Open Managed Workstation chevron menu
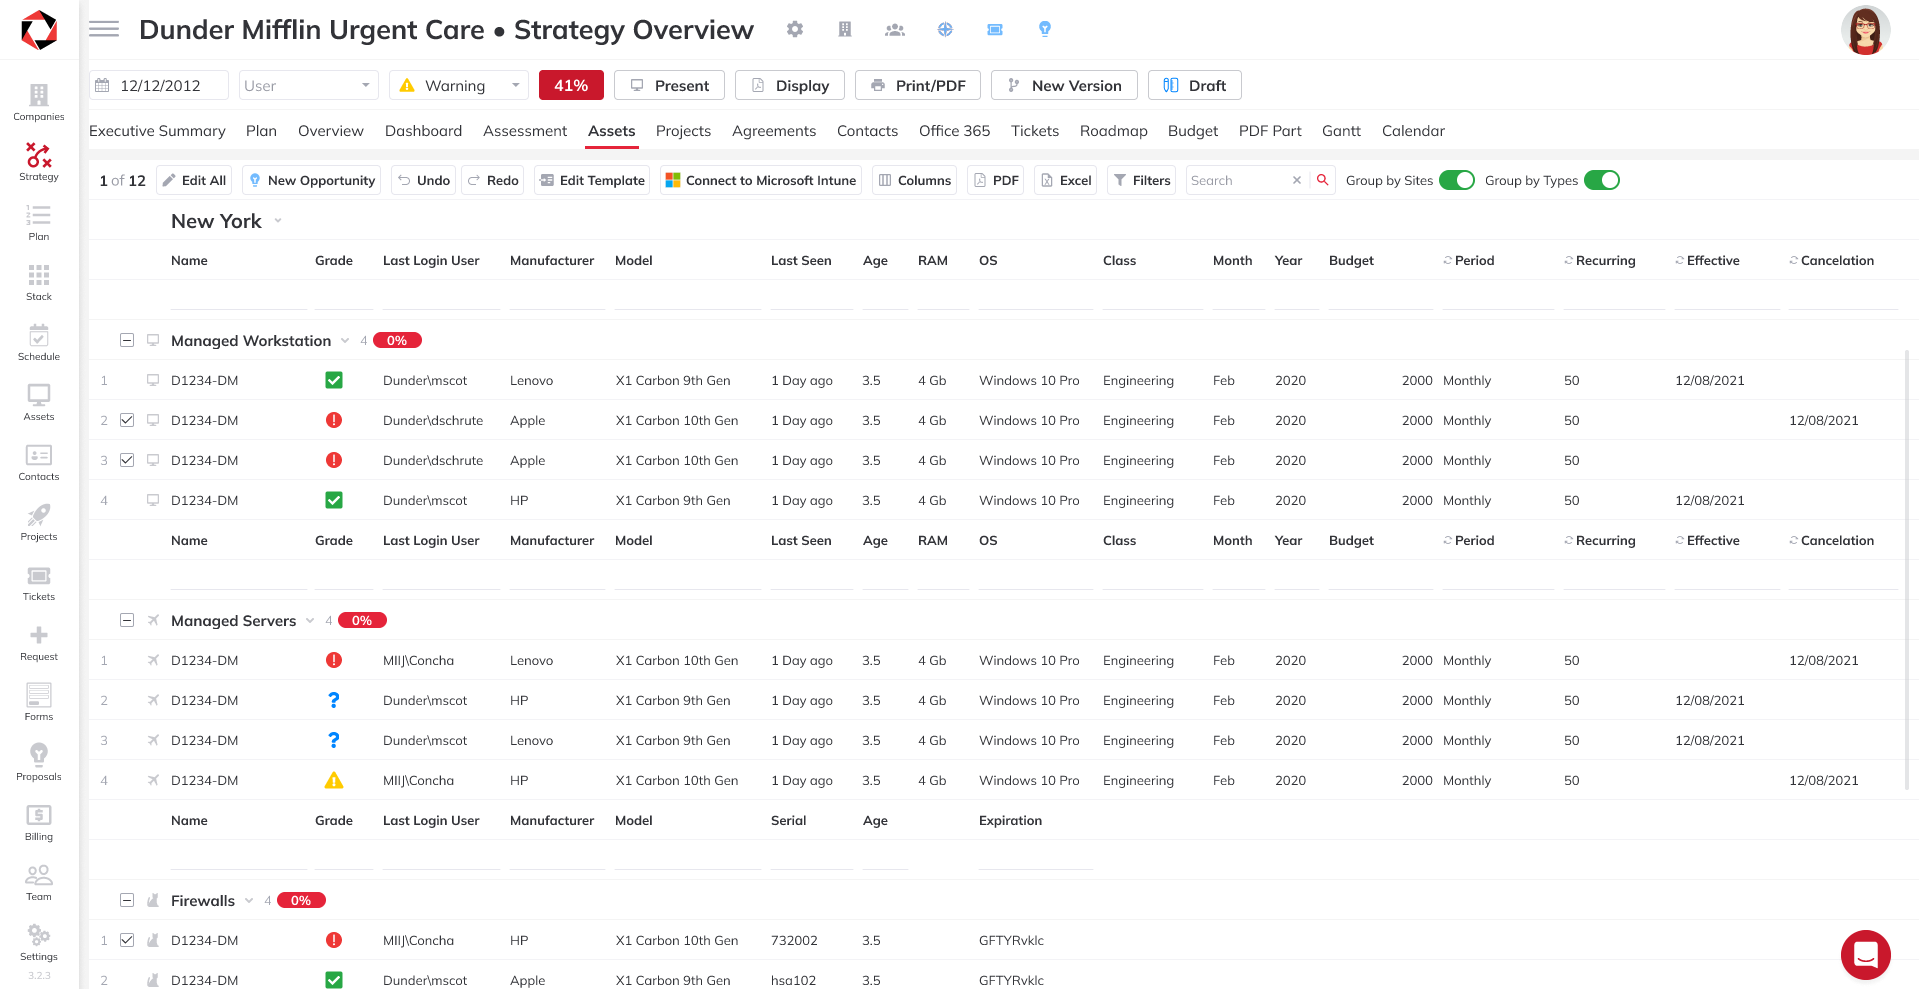 pos(345,340)
